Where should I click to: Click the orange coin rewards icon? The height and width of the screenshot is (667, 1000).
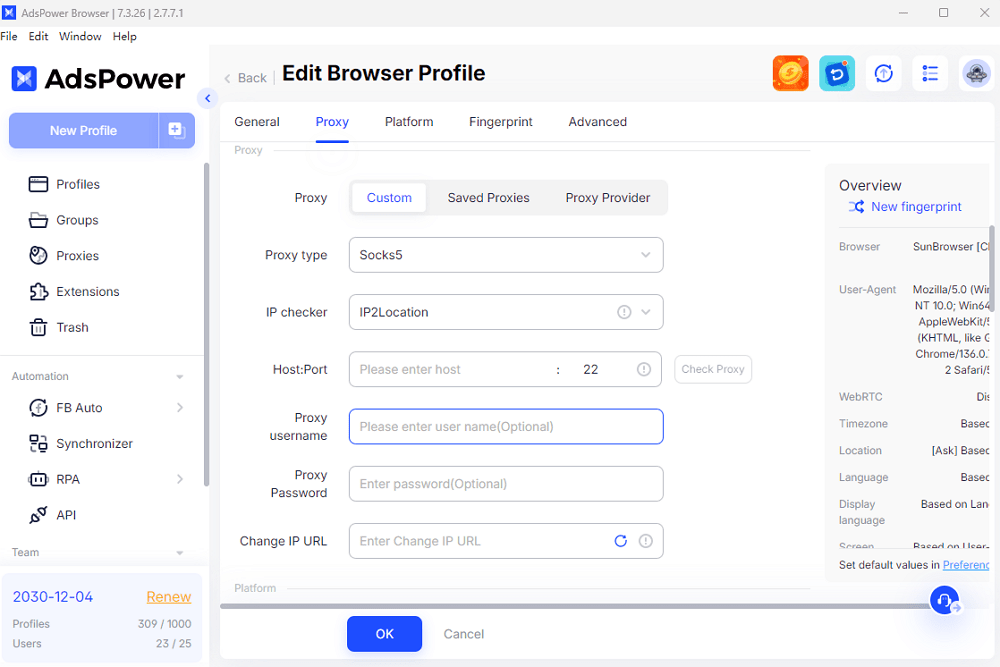(790, 73)
